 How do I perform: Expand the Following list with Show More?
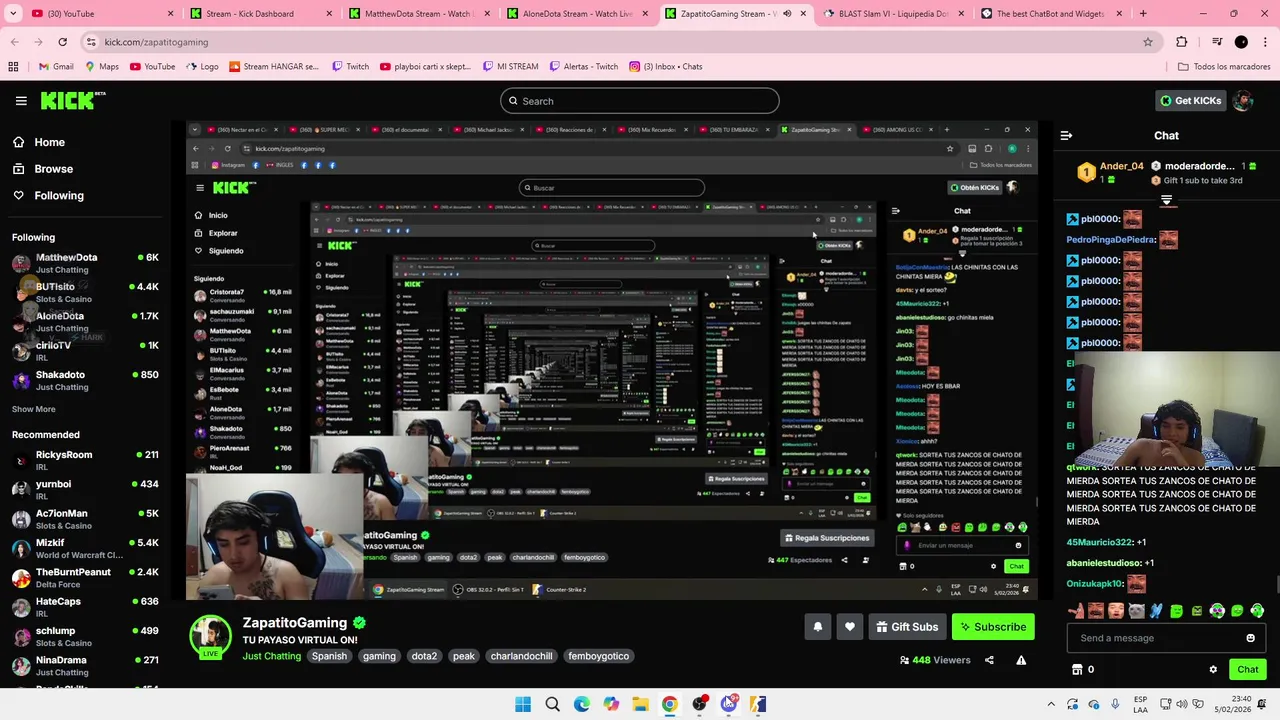(x=34, y=409)
